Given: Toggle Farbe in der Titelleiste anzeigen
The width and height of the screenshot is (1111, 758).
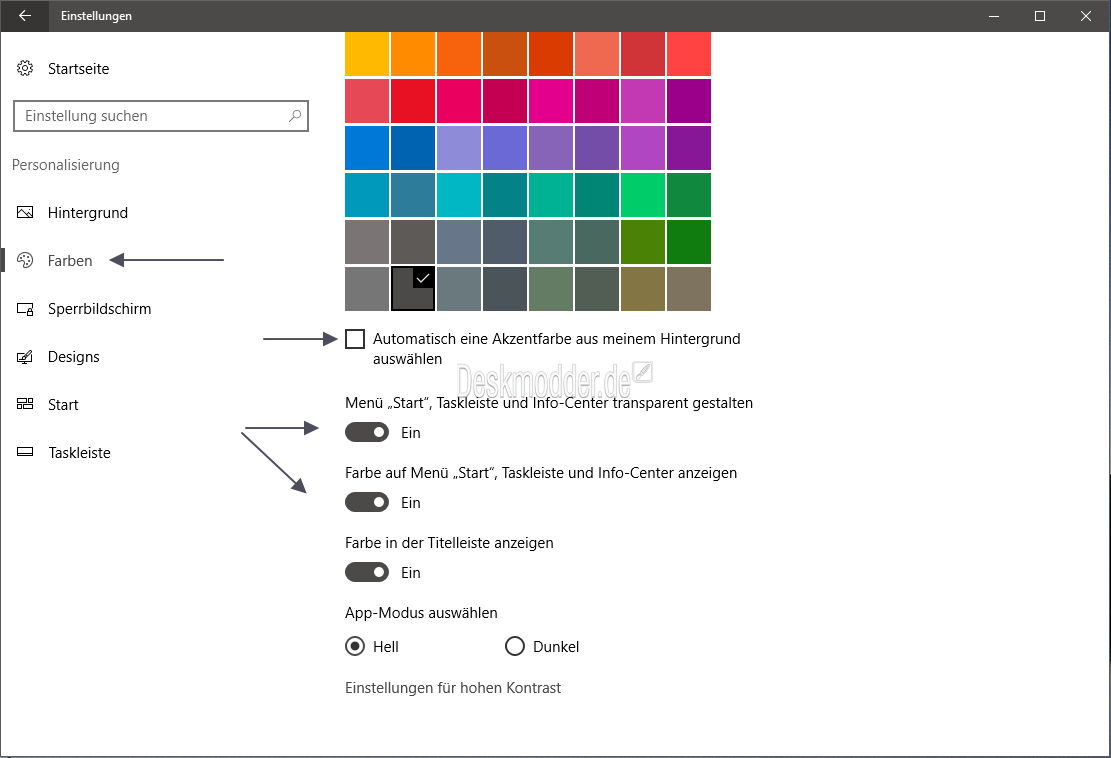Looking at the screenshot, I should pyautogui.click(x=367, y=572).
